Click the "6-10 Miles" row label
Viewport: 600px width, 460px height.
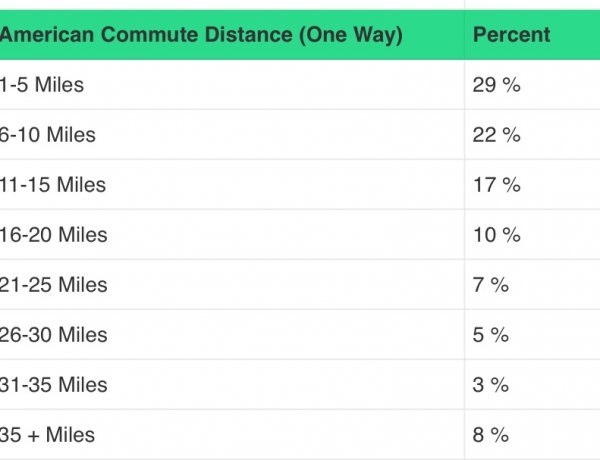pos(48,135)
